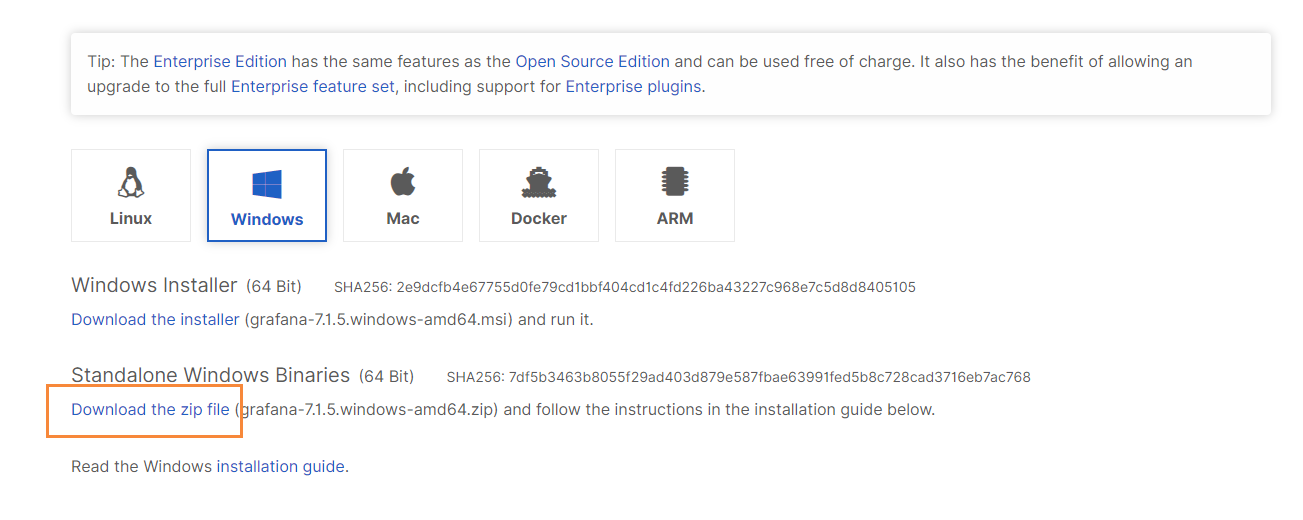Click the Linux penguin icon

131,183
